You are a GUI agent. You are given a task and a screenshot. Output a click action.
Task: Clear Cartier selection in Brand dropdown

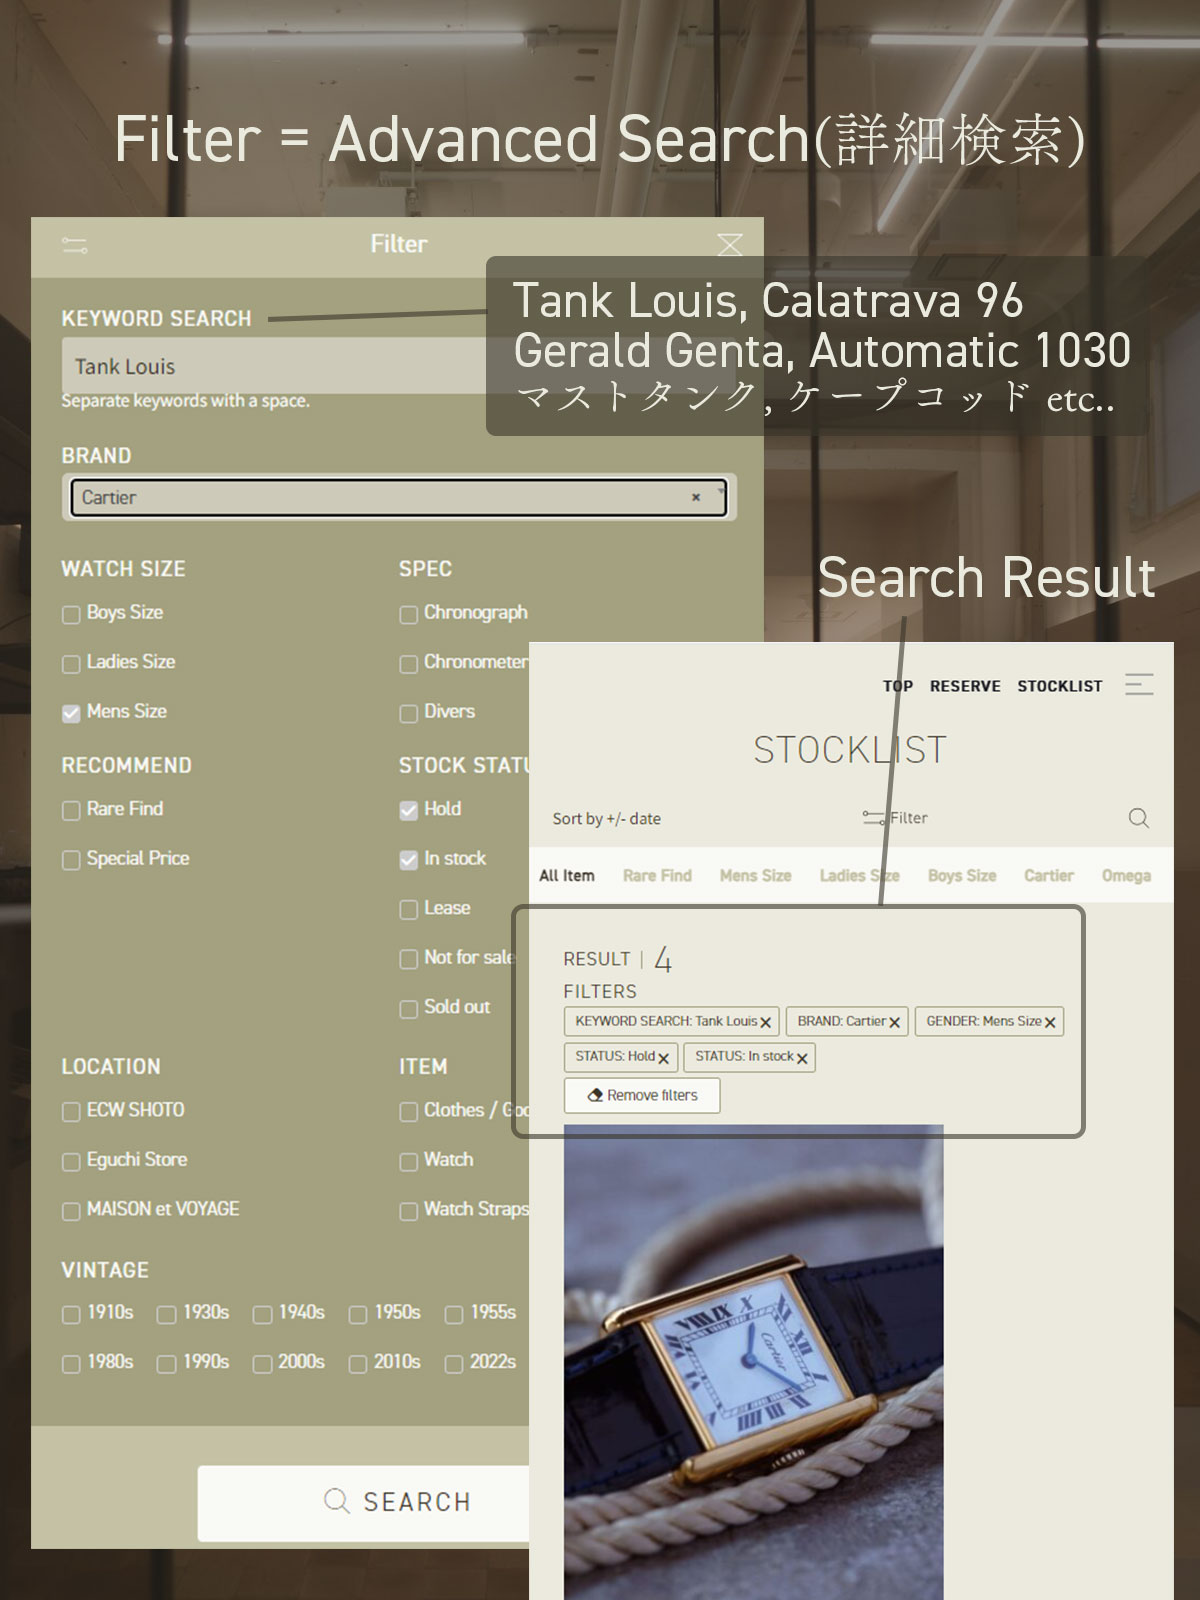[696, 497]
